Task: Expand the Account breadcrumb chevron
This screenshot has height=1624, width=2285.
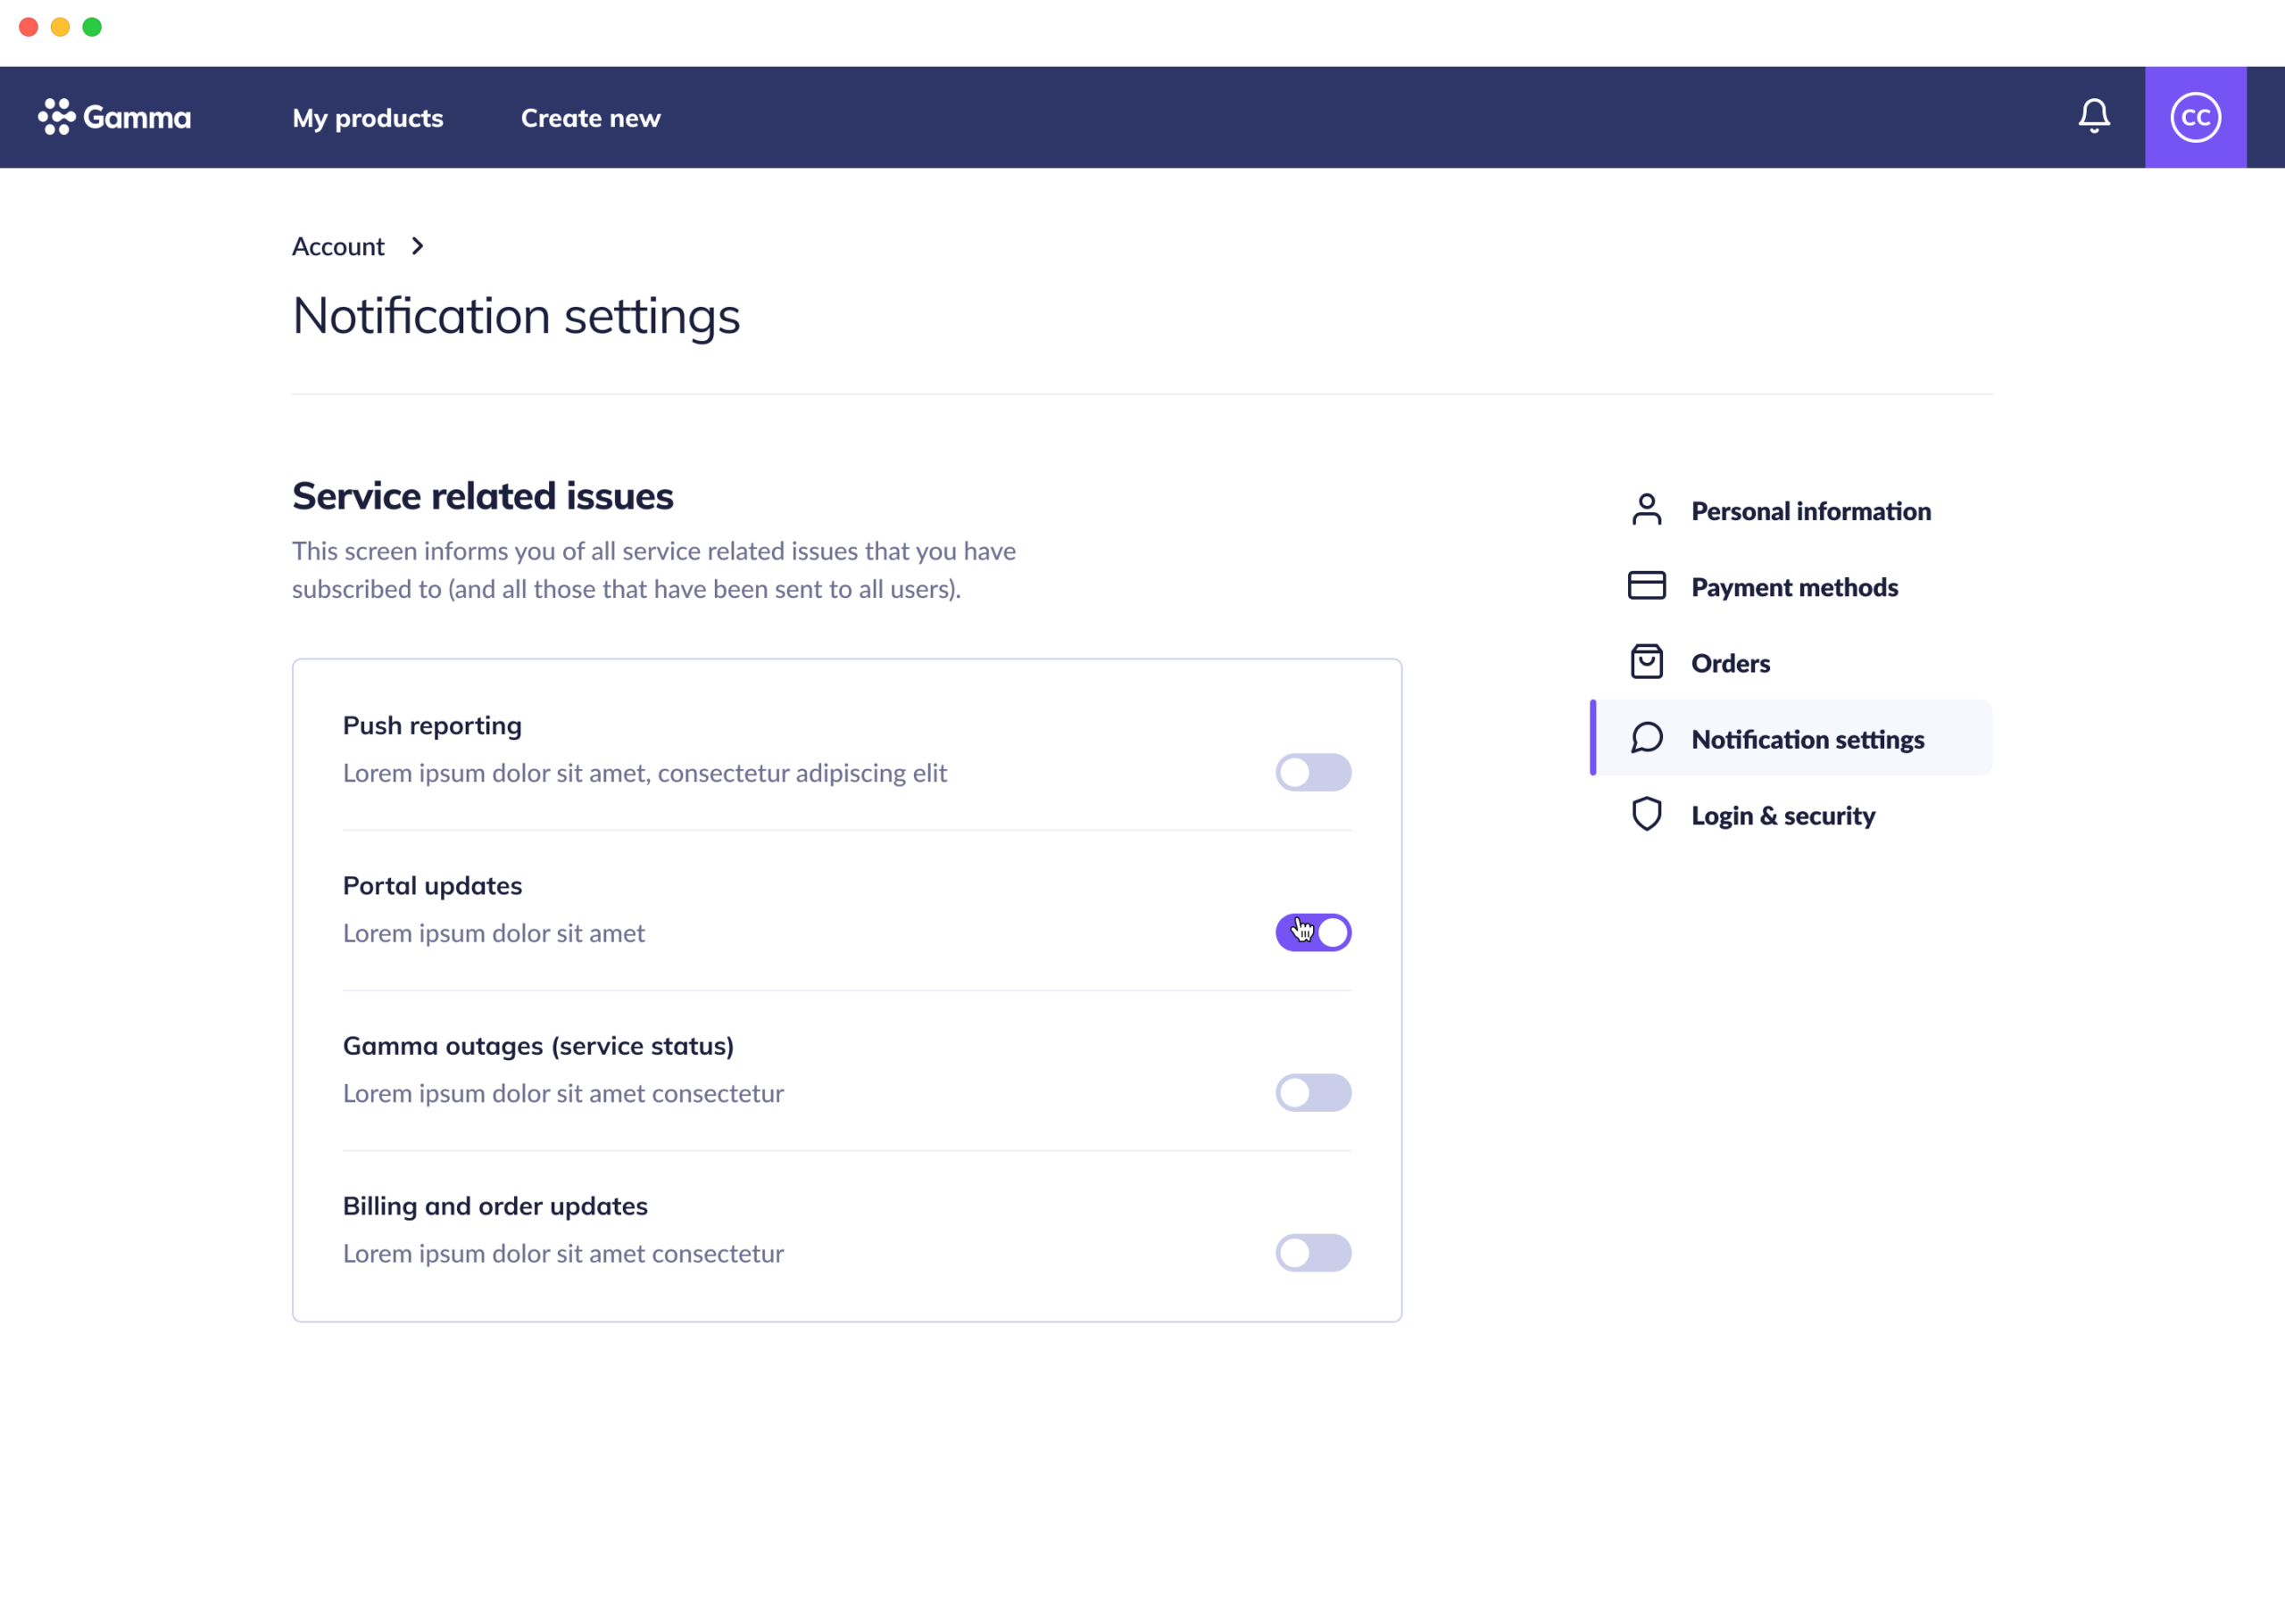Action: coord(417,246)
